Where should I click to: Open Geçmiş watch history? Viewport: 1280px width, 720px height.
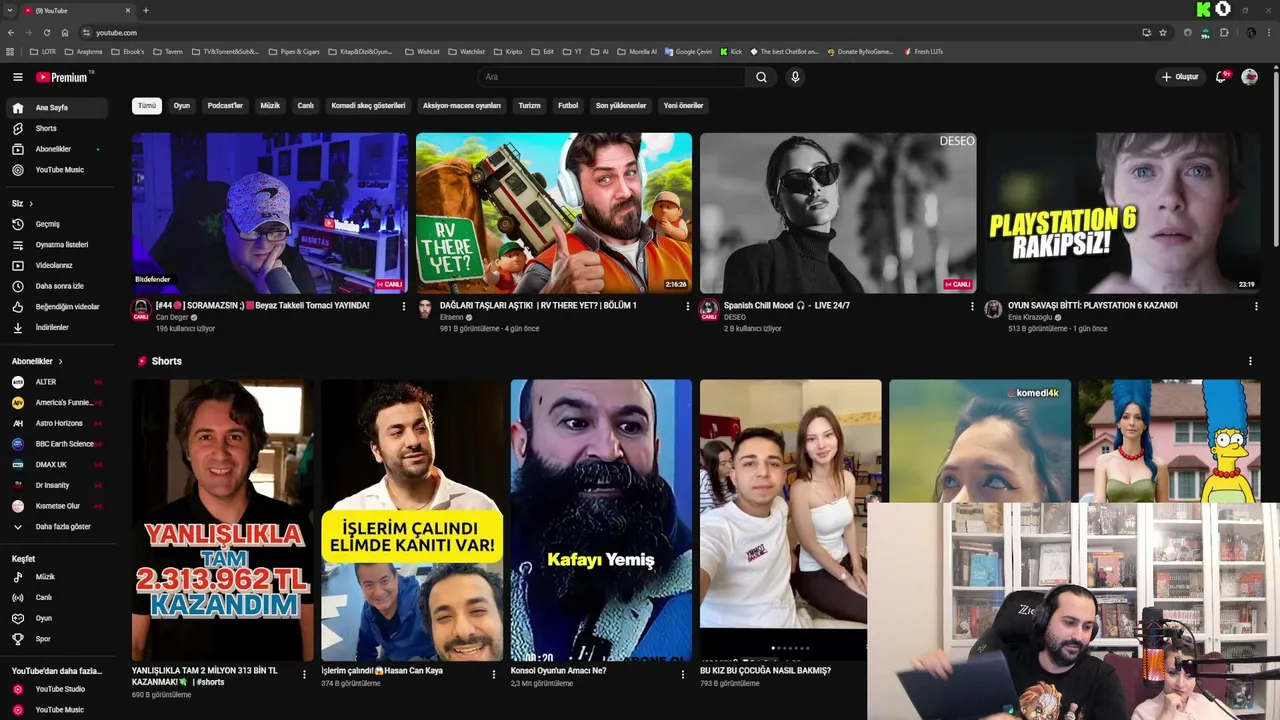coord(58,224)
